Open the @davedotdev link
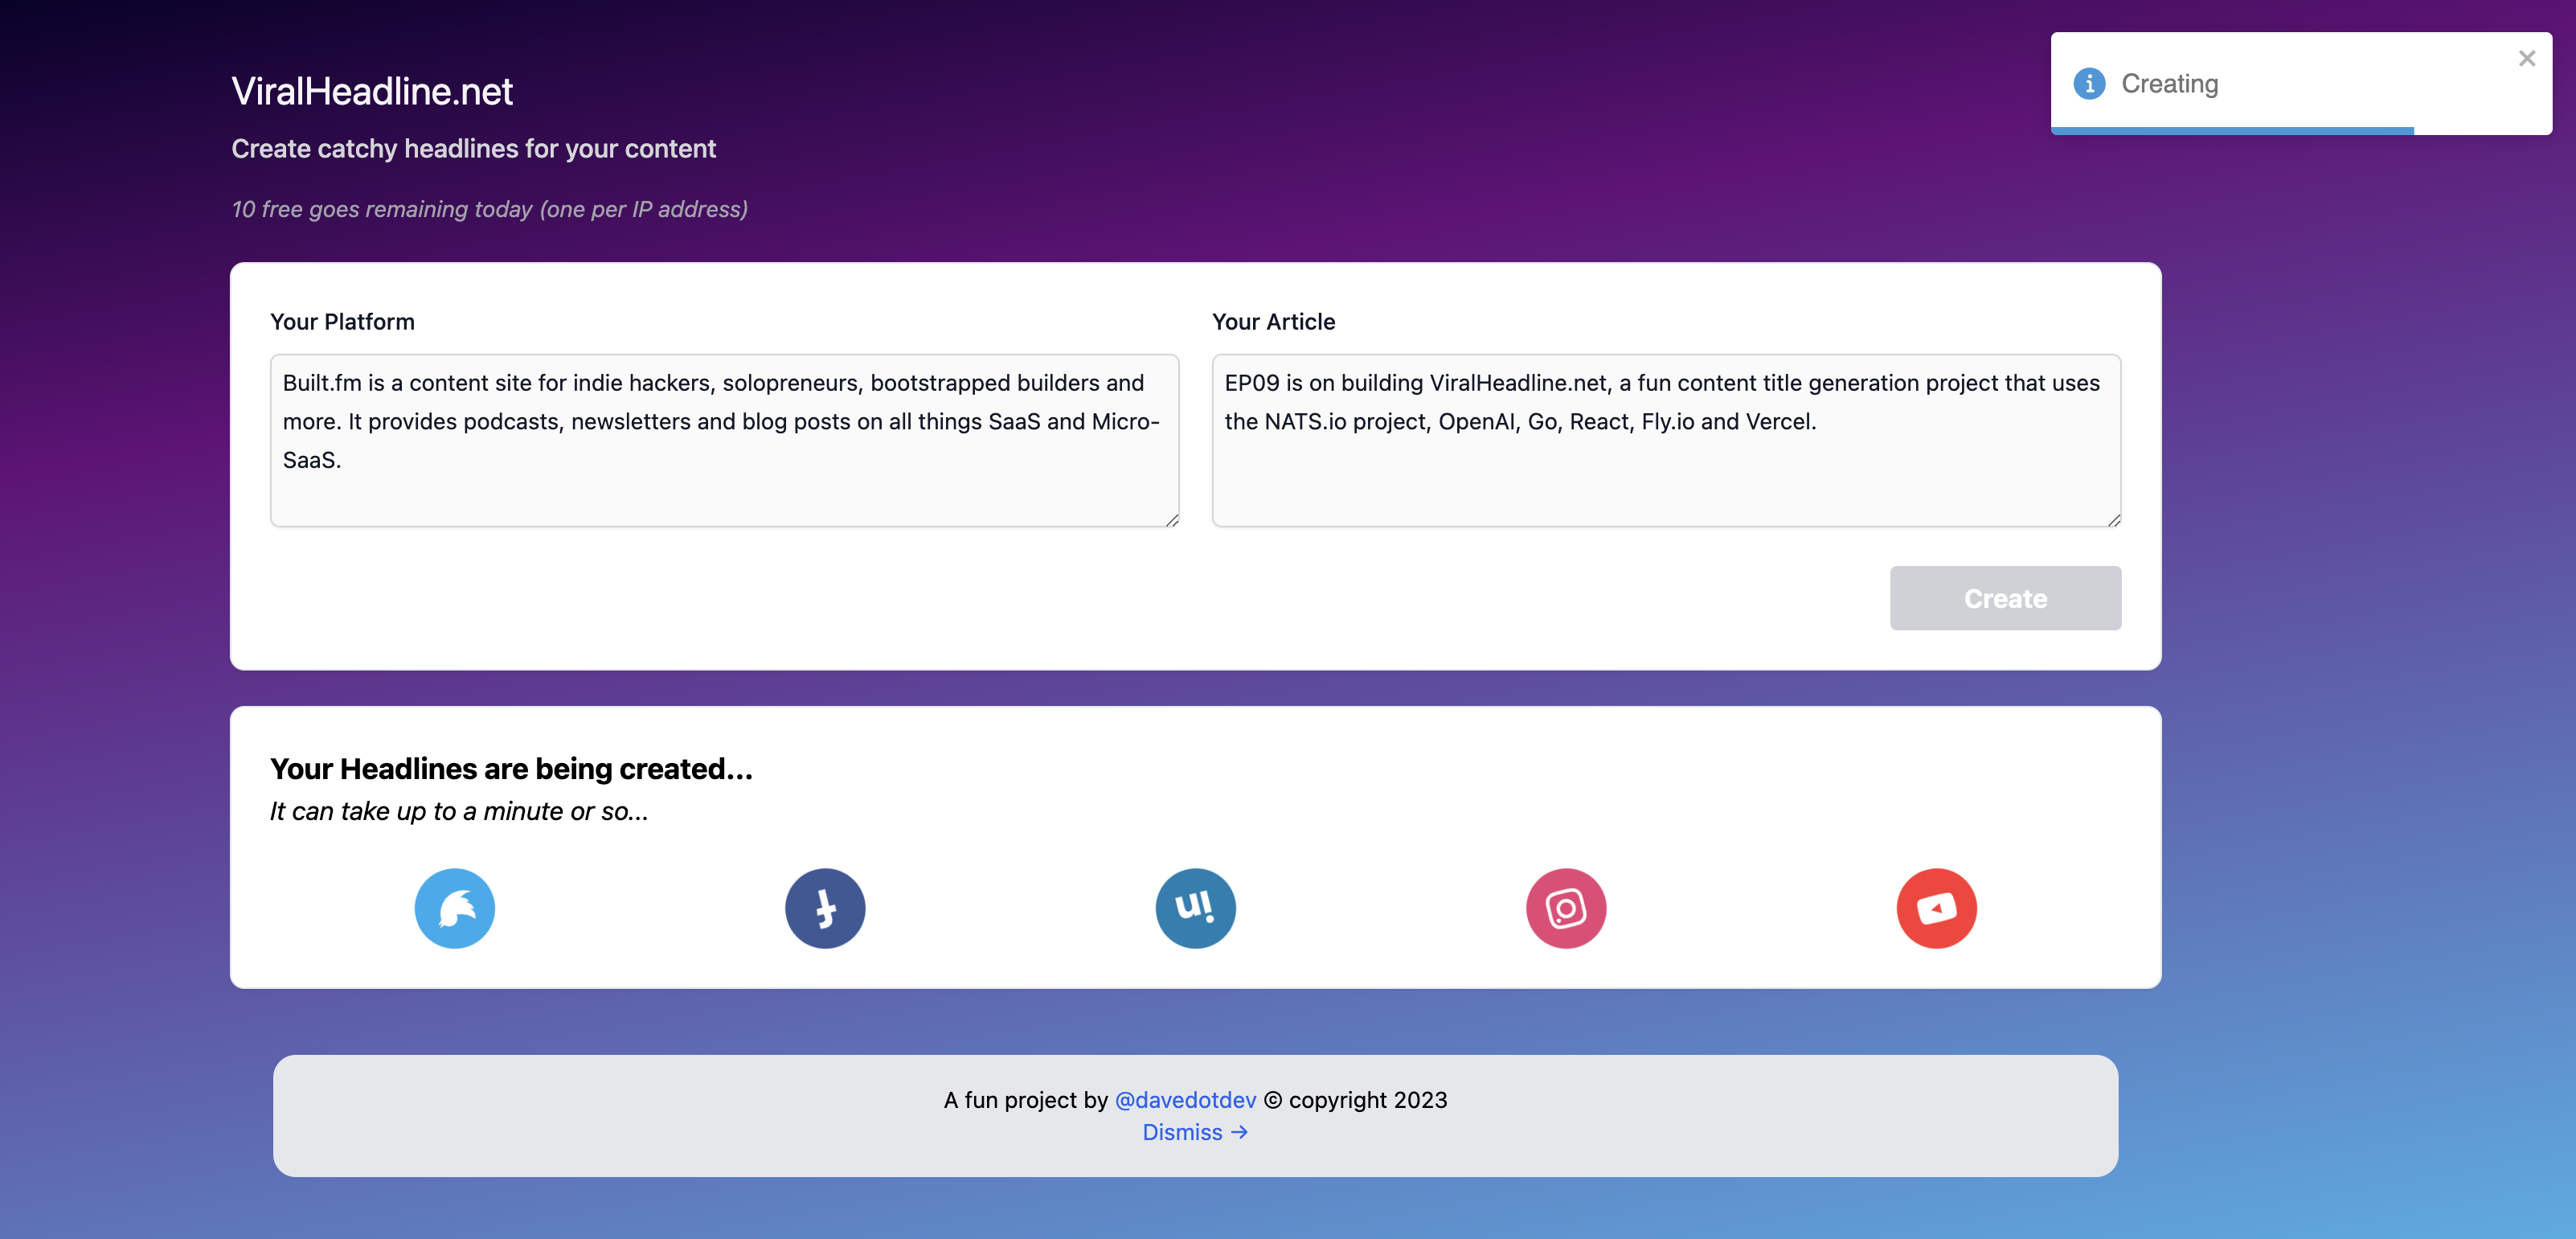Viewport: 2576px width, 1239px height. [x=1185, y=1100]
